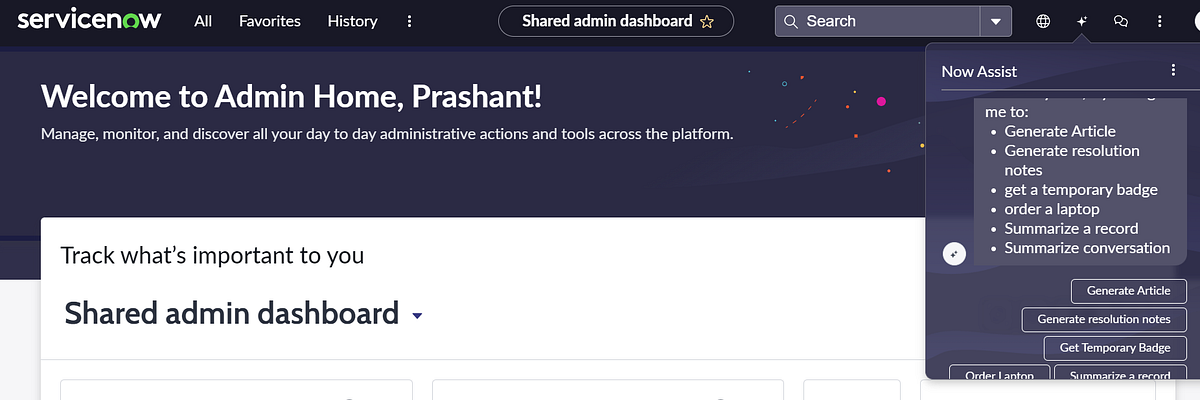Click the ServiceNow logo
The image size is (1200, 400).
(x=89, y=21)
